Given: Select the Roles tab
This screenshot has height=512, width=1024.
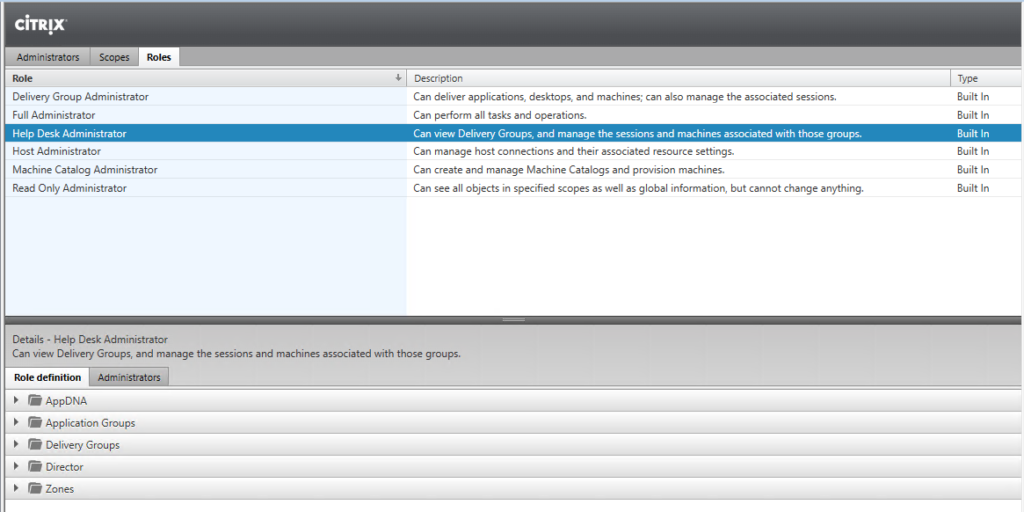Looking at the screenshot, I should pos(159,57).
